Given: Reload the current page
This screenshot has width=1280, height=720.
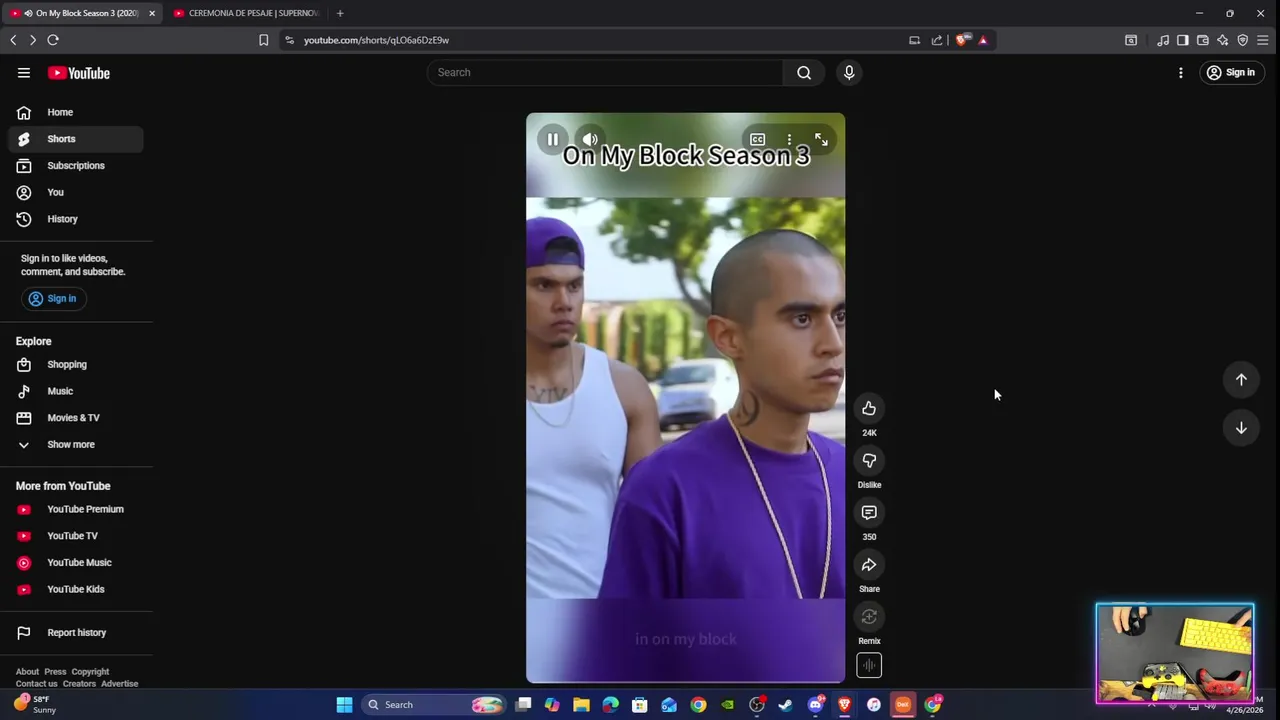Looking at the screenshot, I should (53, 40).
